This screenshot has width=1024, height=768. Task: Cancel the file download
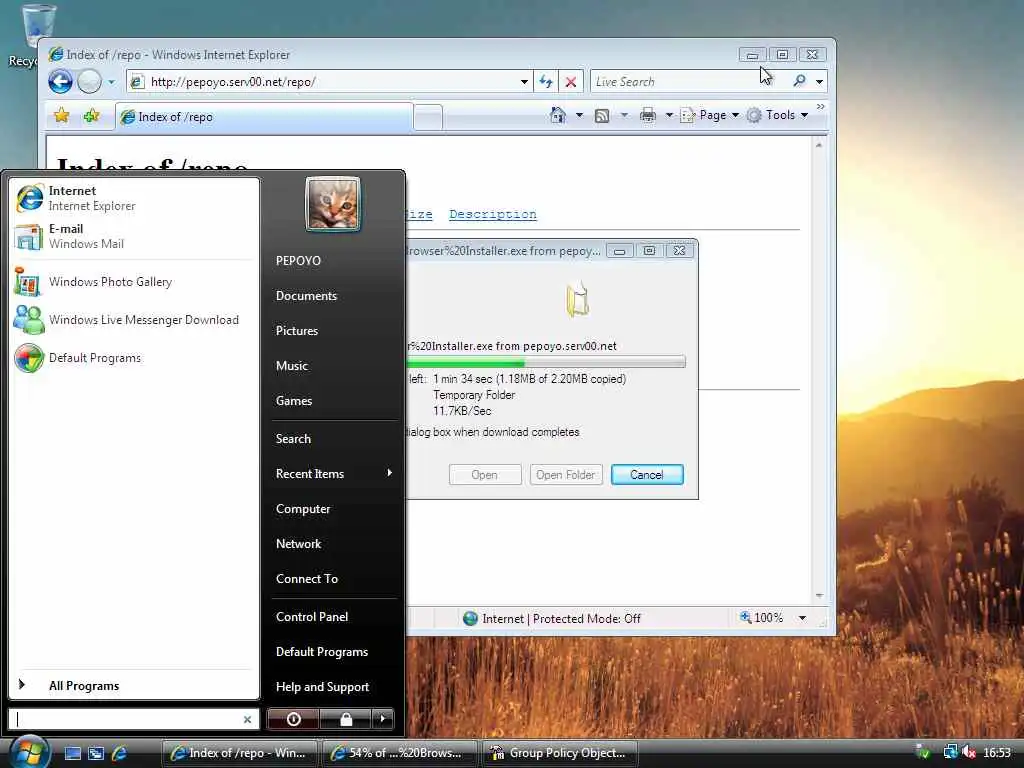pyautogui.click(x=647, y=475)
